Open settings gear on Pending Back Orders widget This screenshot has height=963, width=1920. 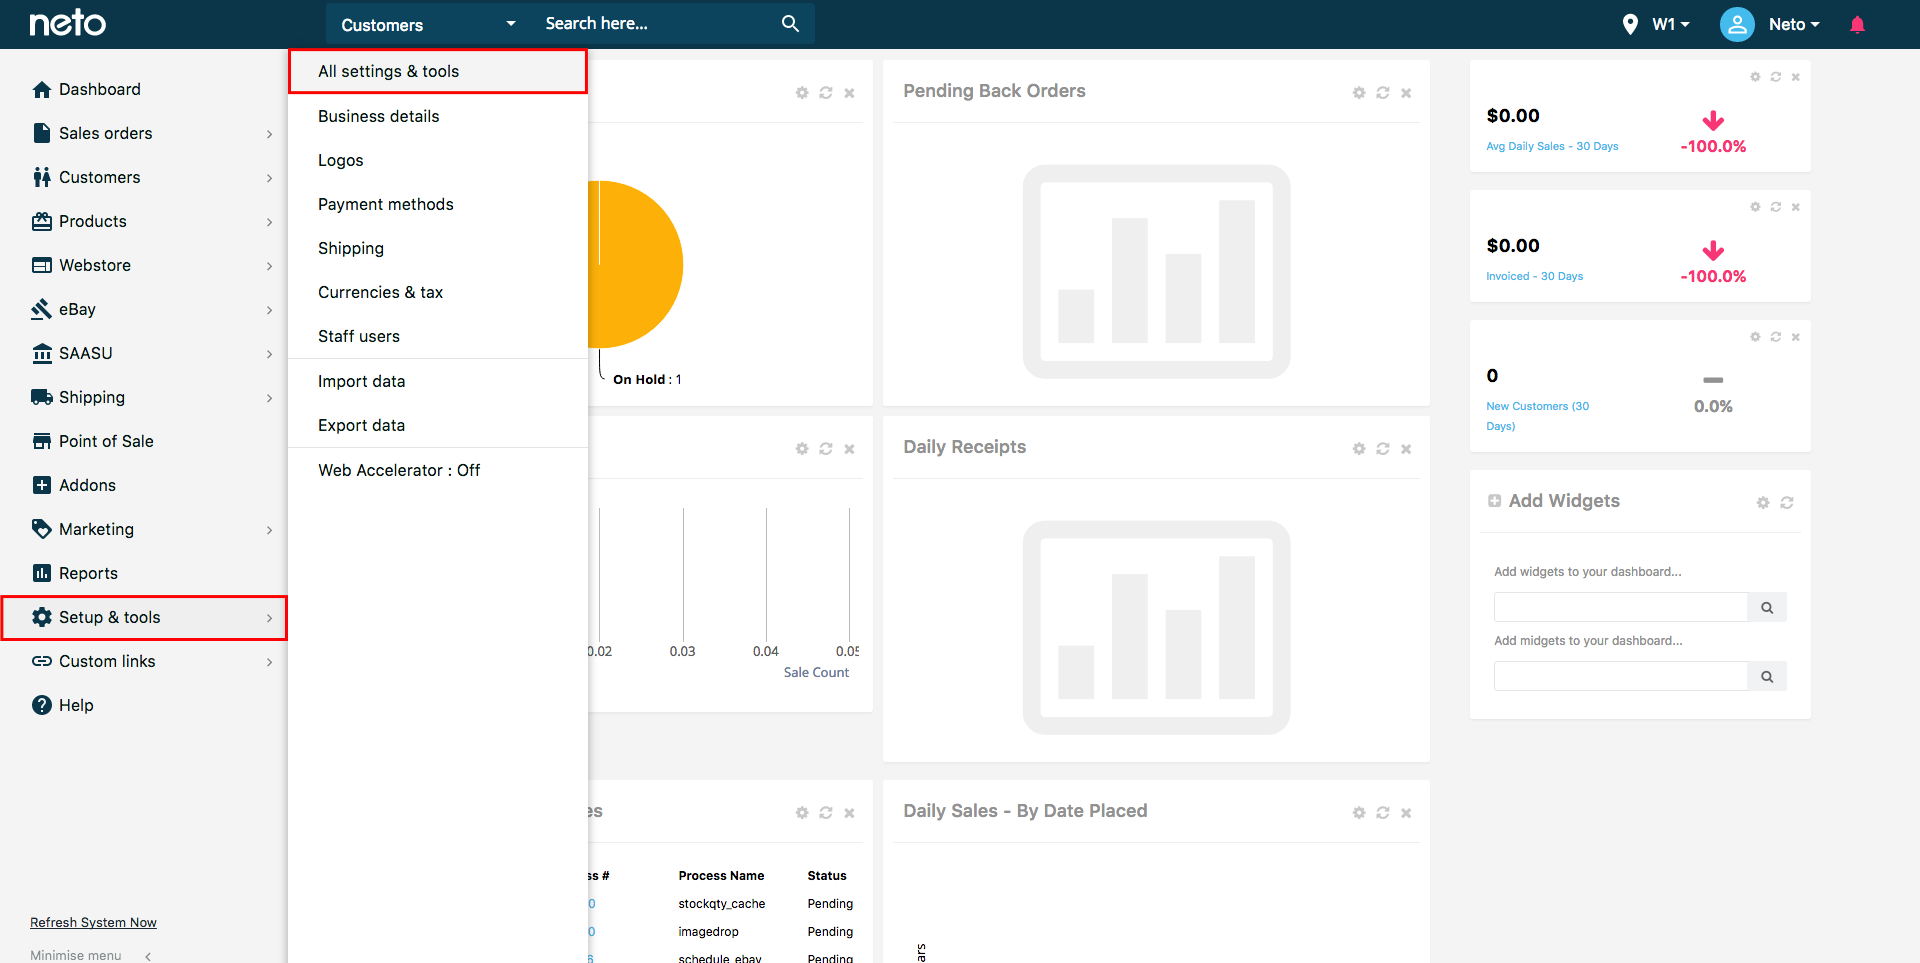[x=1359, y=93]
